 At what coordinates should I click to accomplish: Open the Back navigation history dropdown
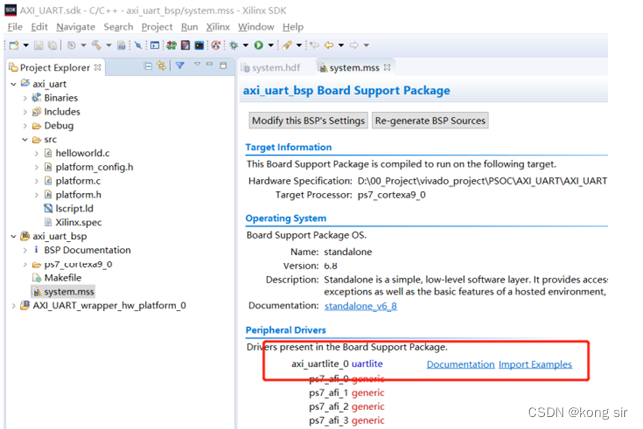[341, 45]
